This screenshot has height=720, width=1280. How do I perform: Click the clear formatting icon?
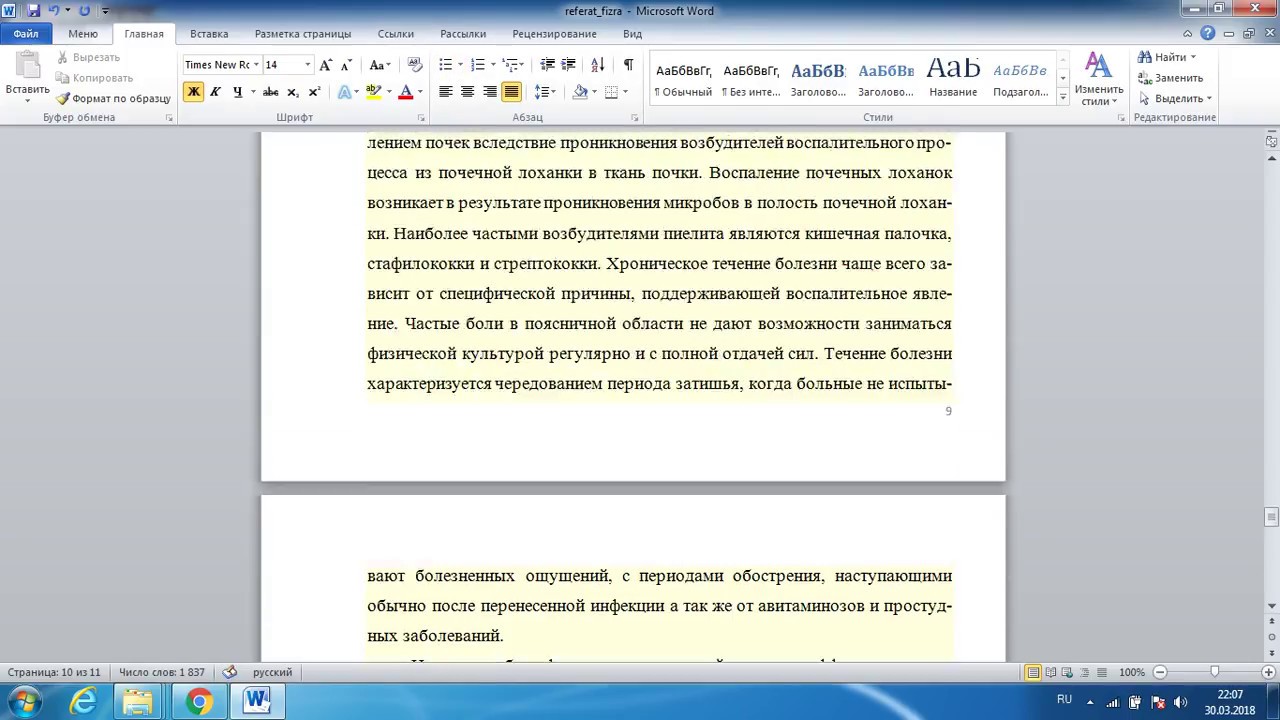click(415, 65)
